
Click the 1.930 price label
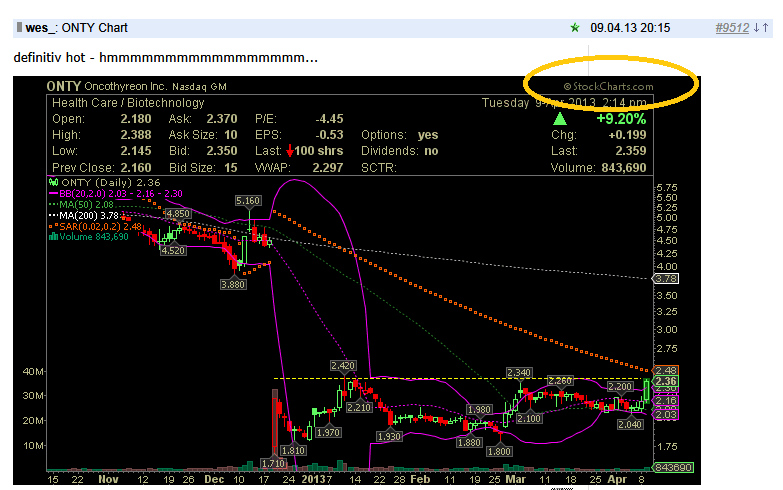click(x=389, y=437)
